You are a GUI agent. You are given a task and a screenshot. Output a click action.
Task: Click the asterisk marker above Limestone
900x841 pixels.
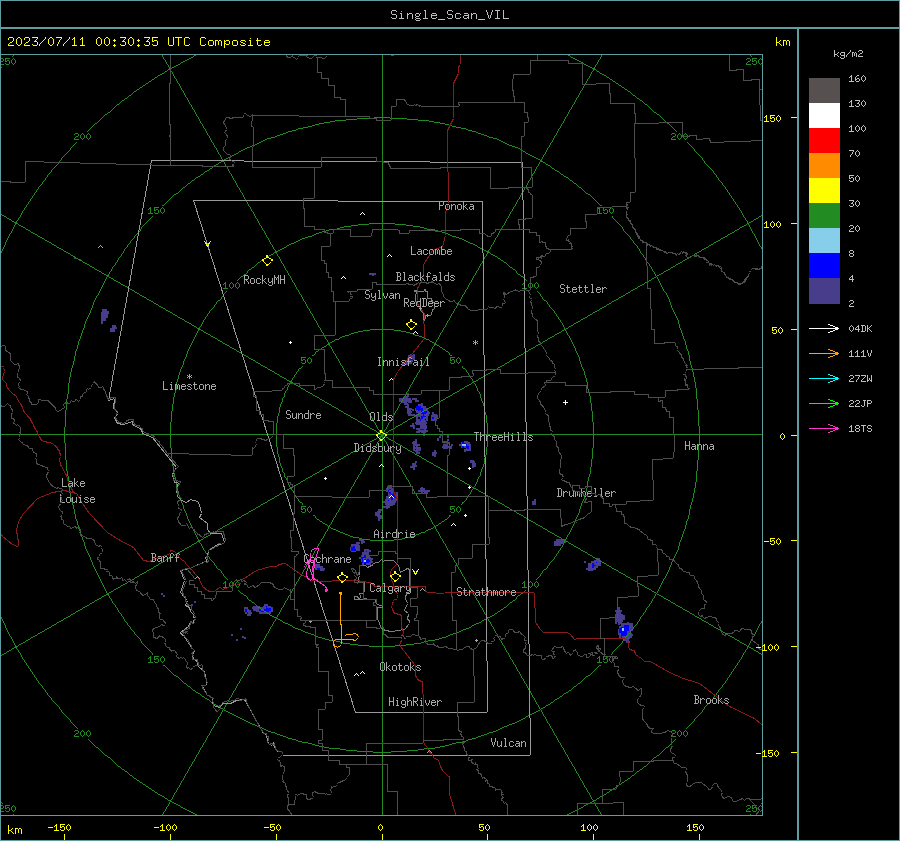(189, 377)
